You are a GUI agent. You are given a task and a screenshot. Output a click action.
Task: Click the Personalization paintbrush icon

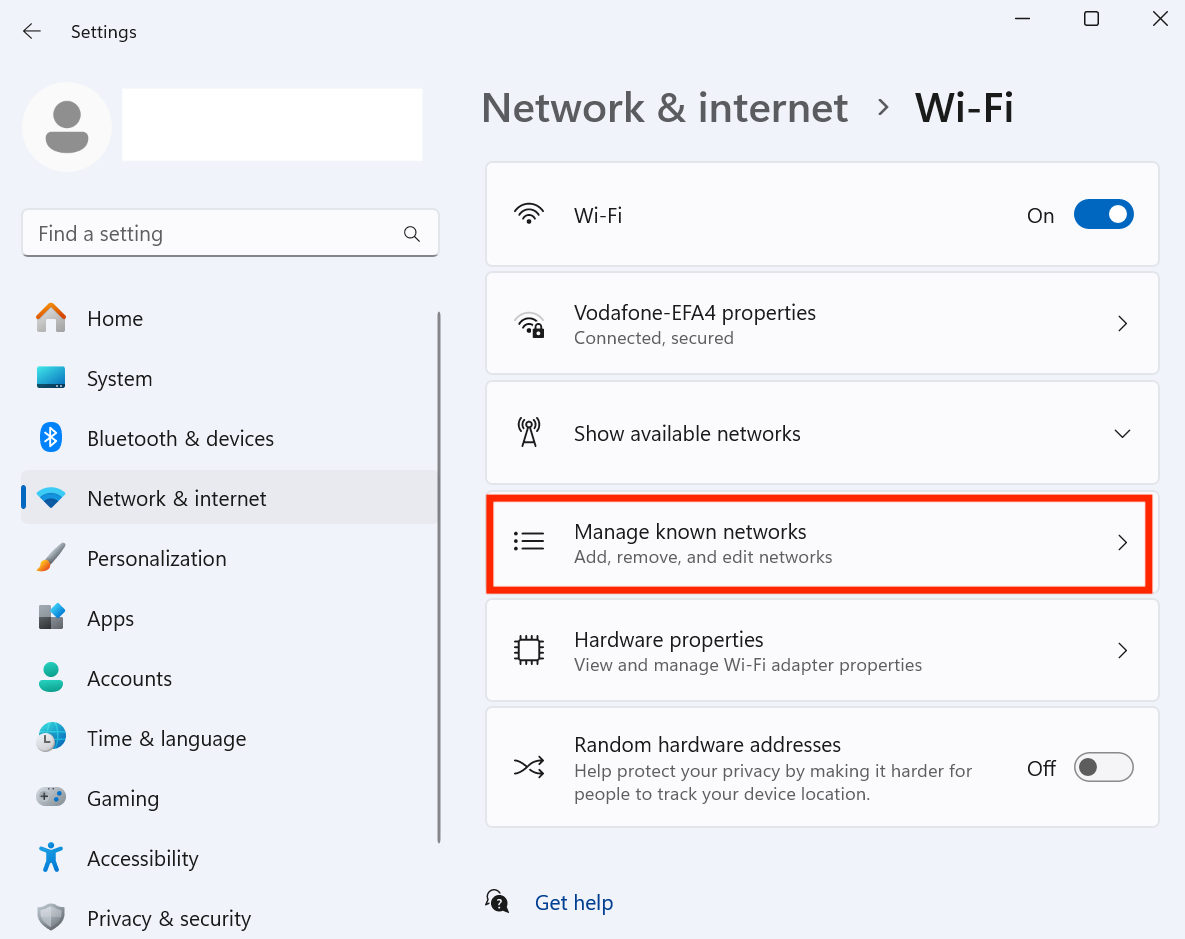[x=50, y=558]
